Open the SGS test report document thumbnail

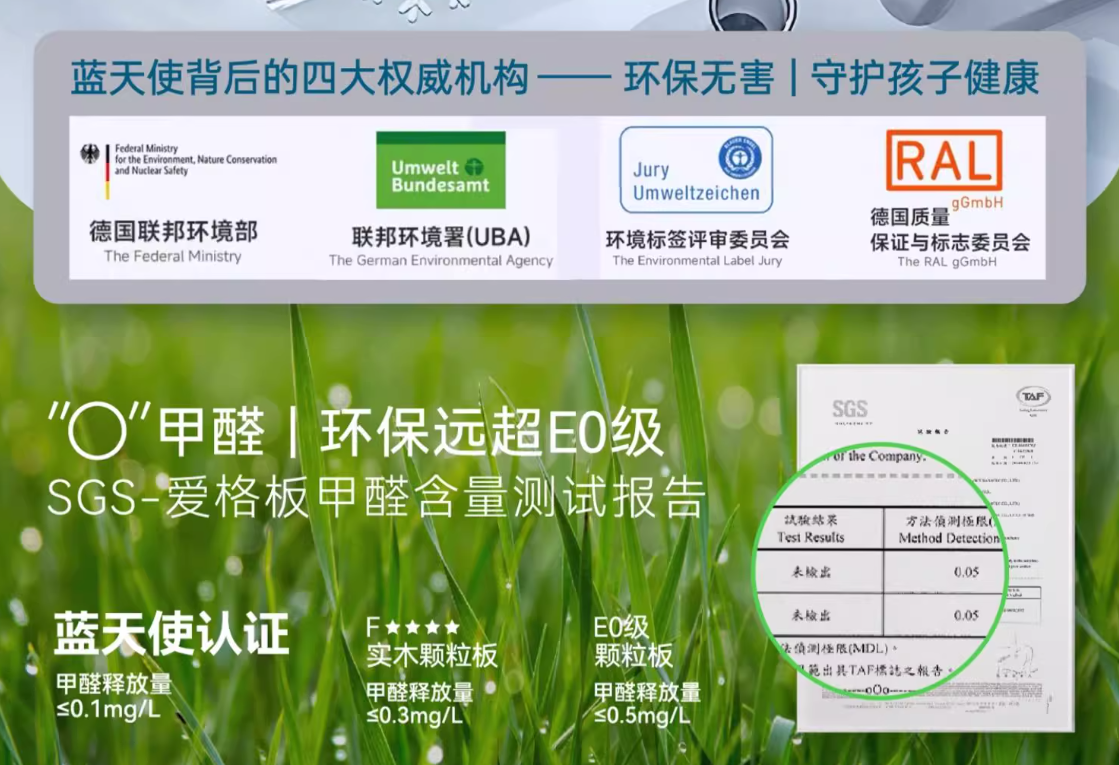coord(935,548)
